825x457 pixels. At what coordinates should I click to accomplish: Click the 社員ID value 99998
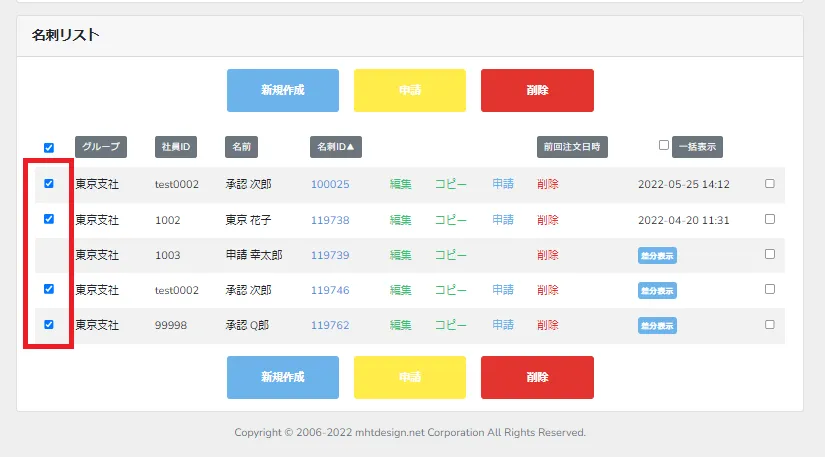pos(170,326)
